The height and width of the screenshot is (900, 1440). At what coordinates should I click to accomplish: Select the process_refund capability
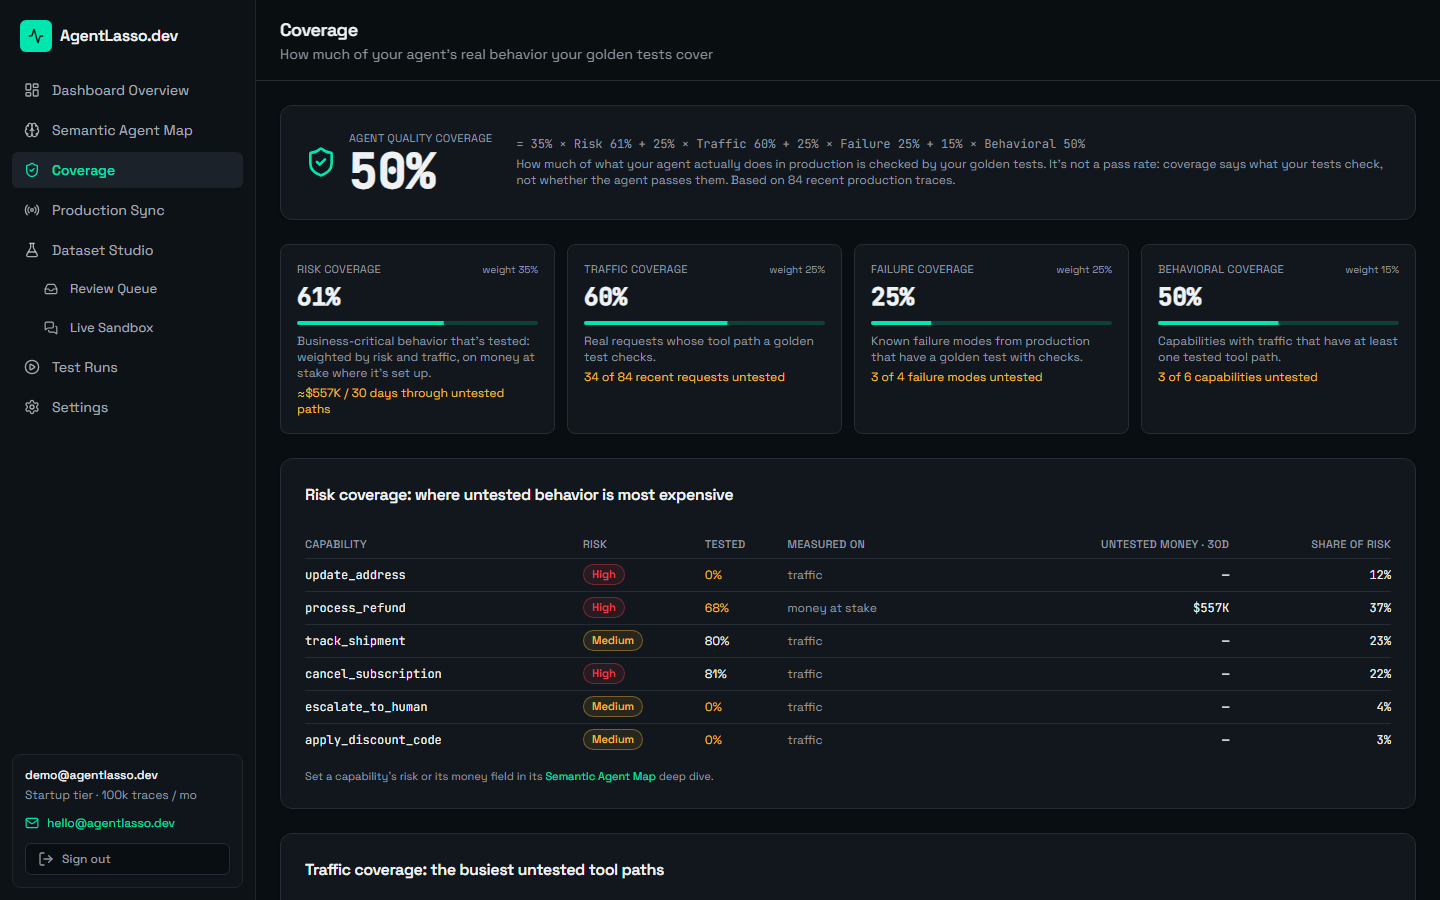coord(355,608)
